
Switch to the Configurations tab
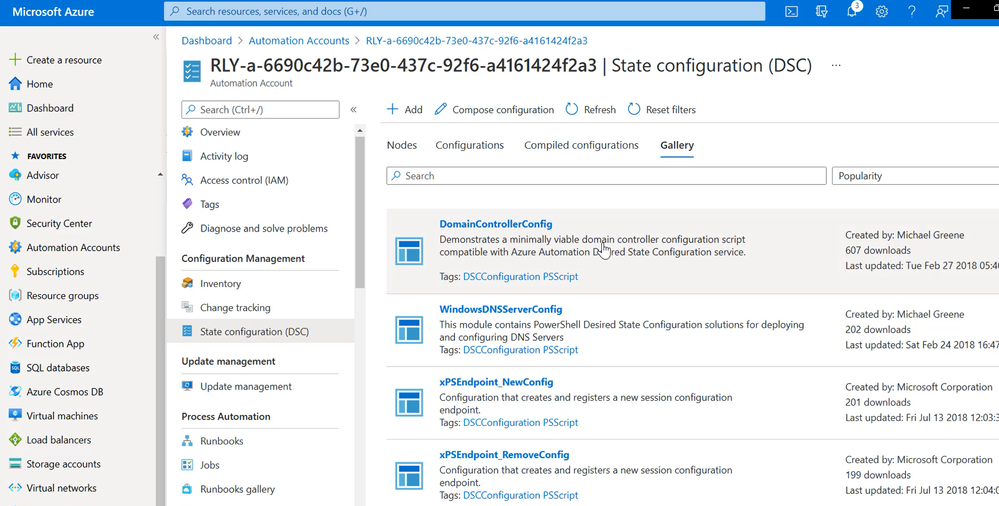tap(470, 145)
